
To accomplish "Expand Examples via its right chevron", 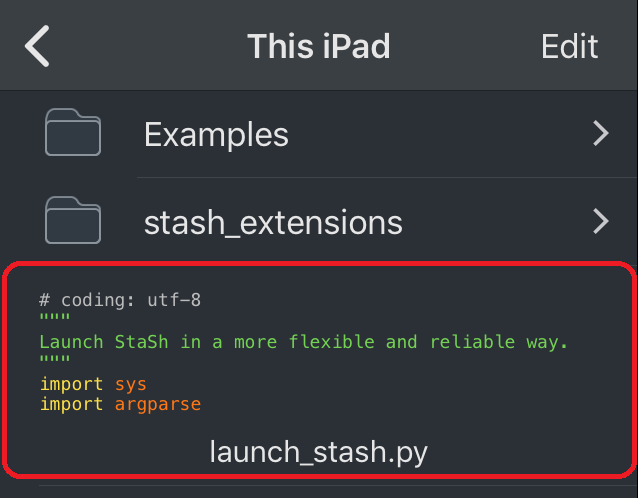I will (x=601, y=133).
